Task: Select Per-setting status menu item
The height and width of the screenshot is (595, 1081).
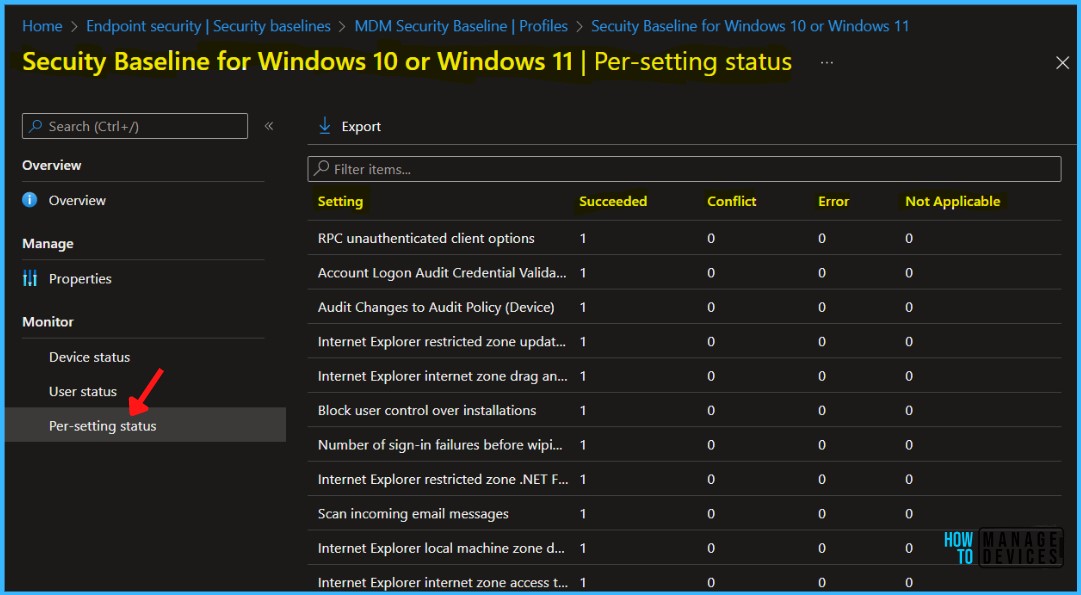Action: (x=145, y=425)
